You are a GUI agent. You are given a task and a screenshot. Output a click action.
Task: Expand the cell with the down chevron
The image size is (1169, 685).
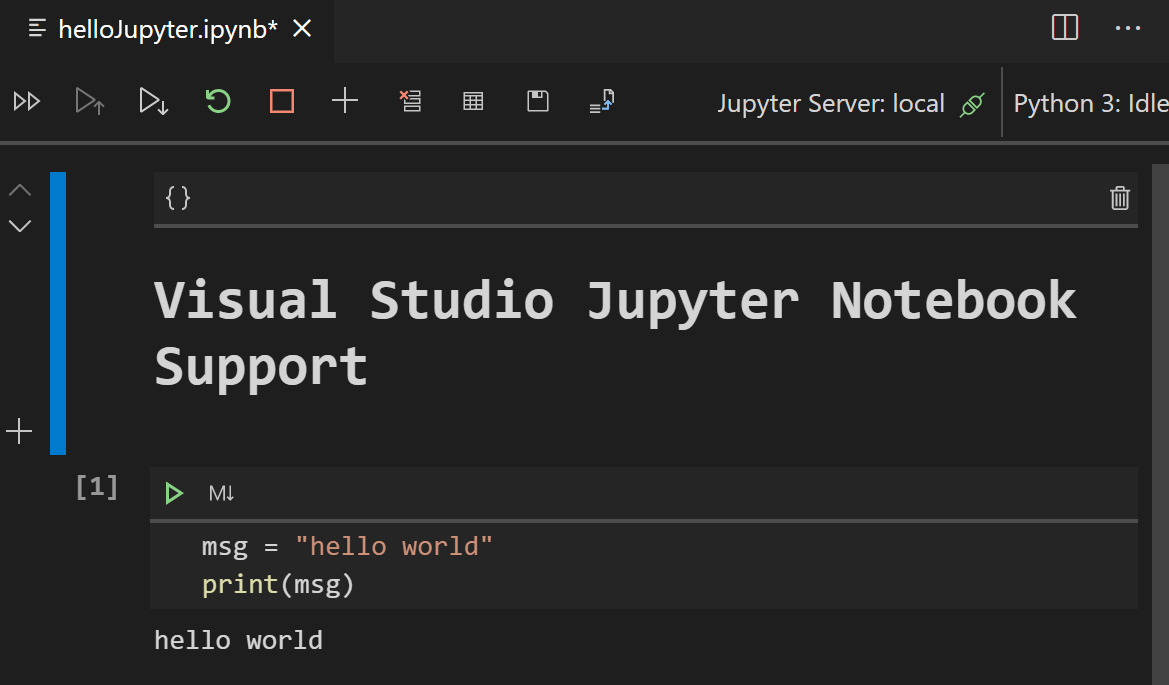[x=19, y=225]
